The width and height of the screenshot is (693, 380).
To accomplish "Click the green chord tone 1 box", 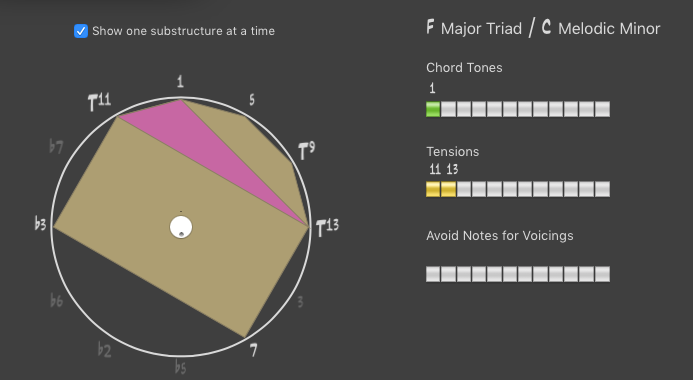I will 433,109.
